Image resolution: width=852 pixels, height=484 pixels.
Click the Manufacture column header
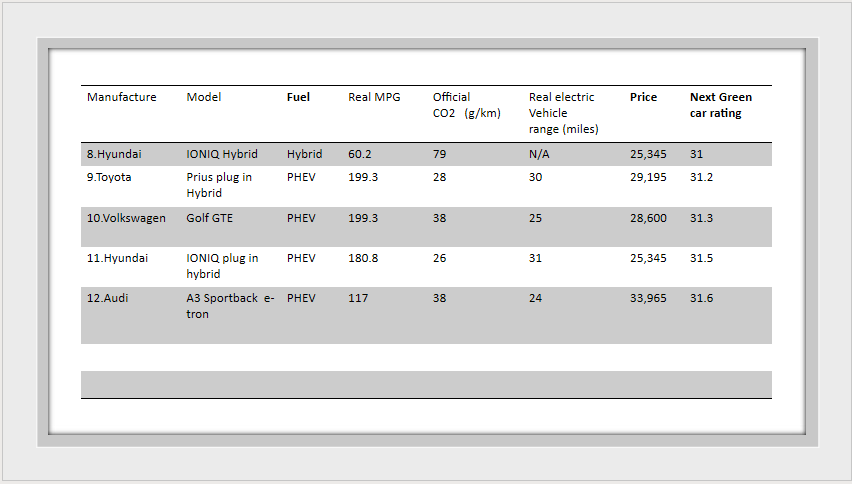coord(121,97)
